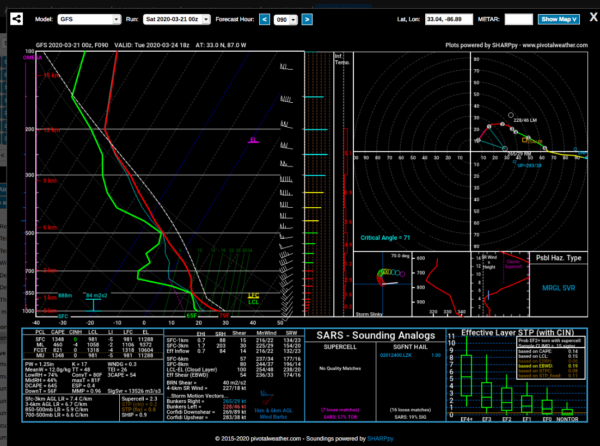Screen dimensions: 600x446
Task: Go to the previous forecast hour
Action: (x=264, y=19)
